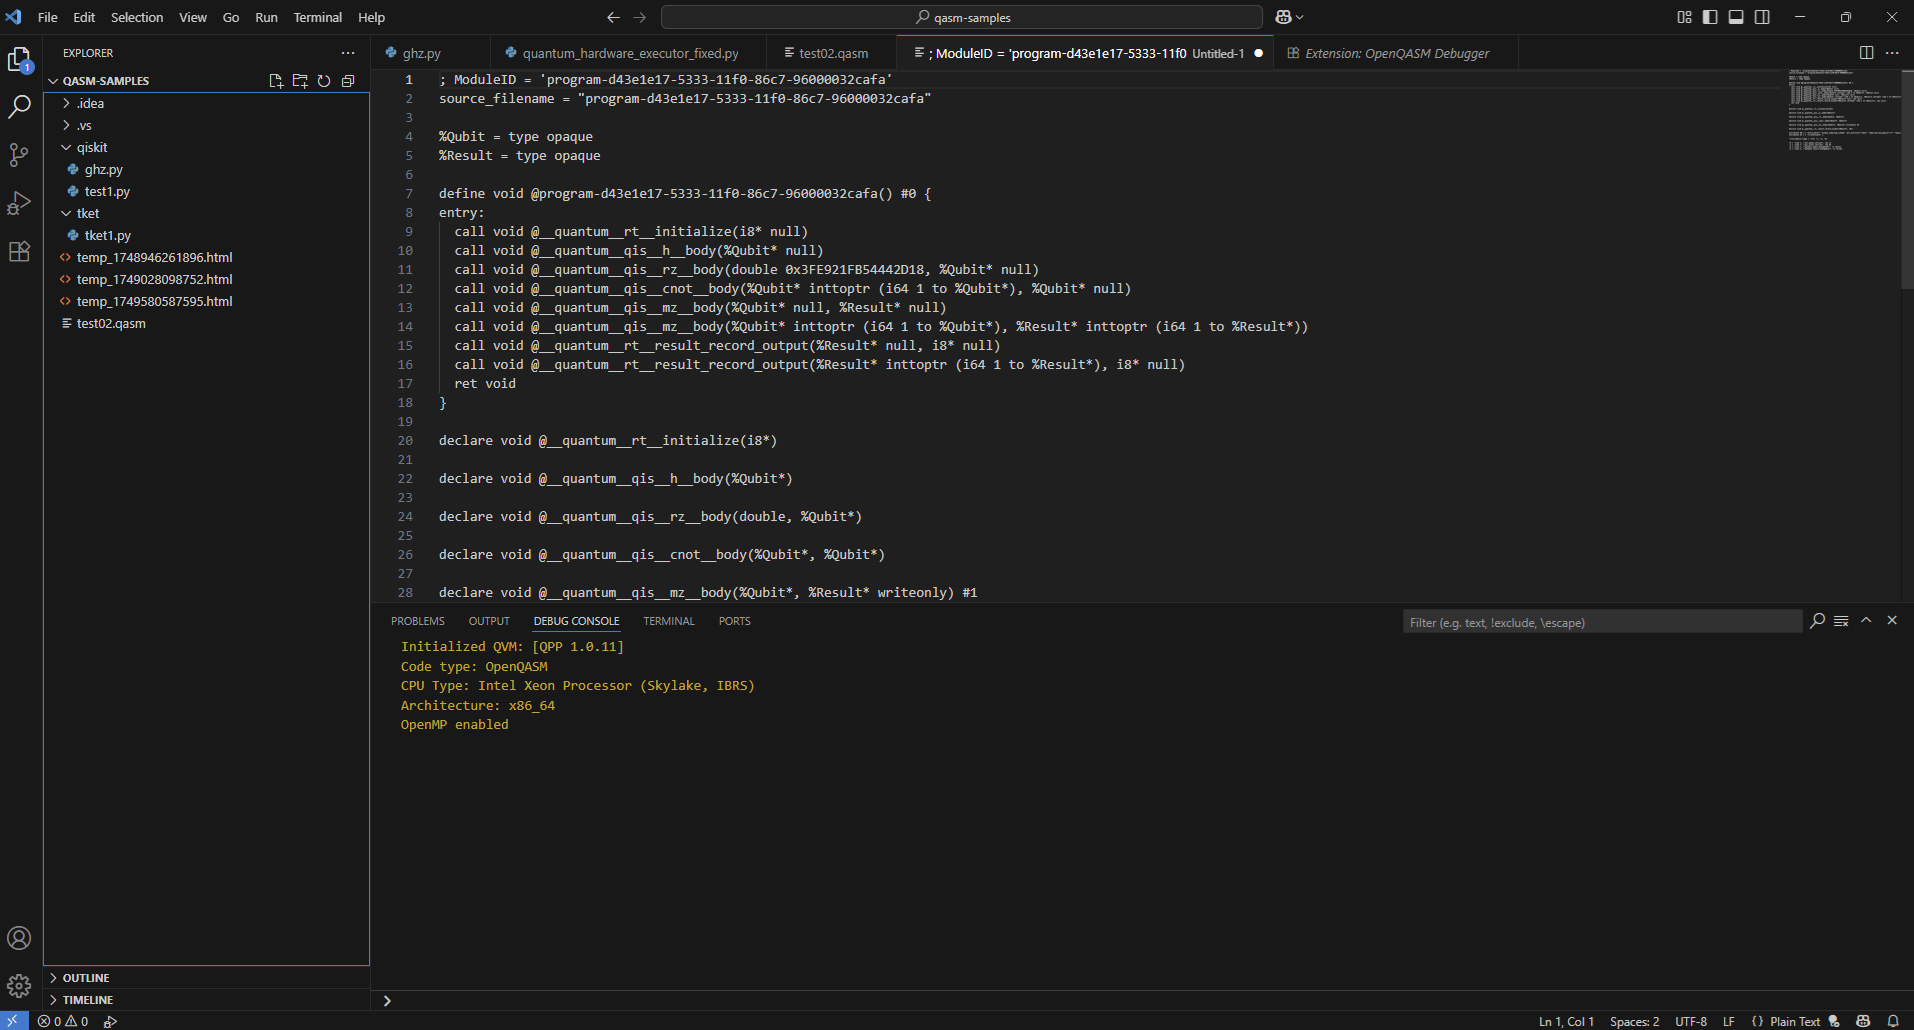Open the Source Control view
Viewport: 1914px width, 1030px height.
19,154
